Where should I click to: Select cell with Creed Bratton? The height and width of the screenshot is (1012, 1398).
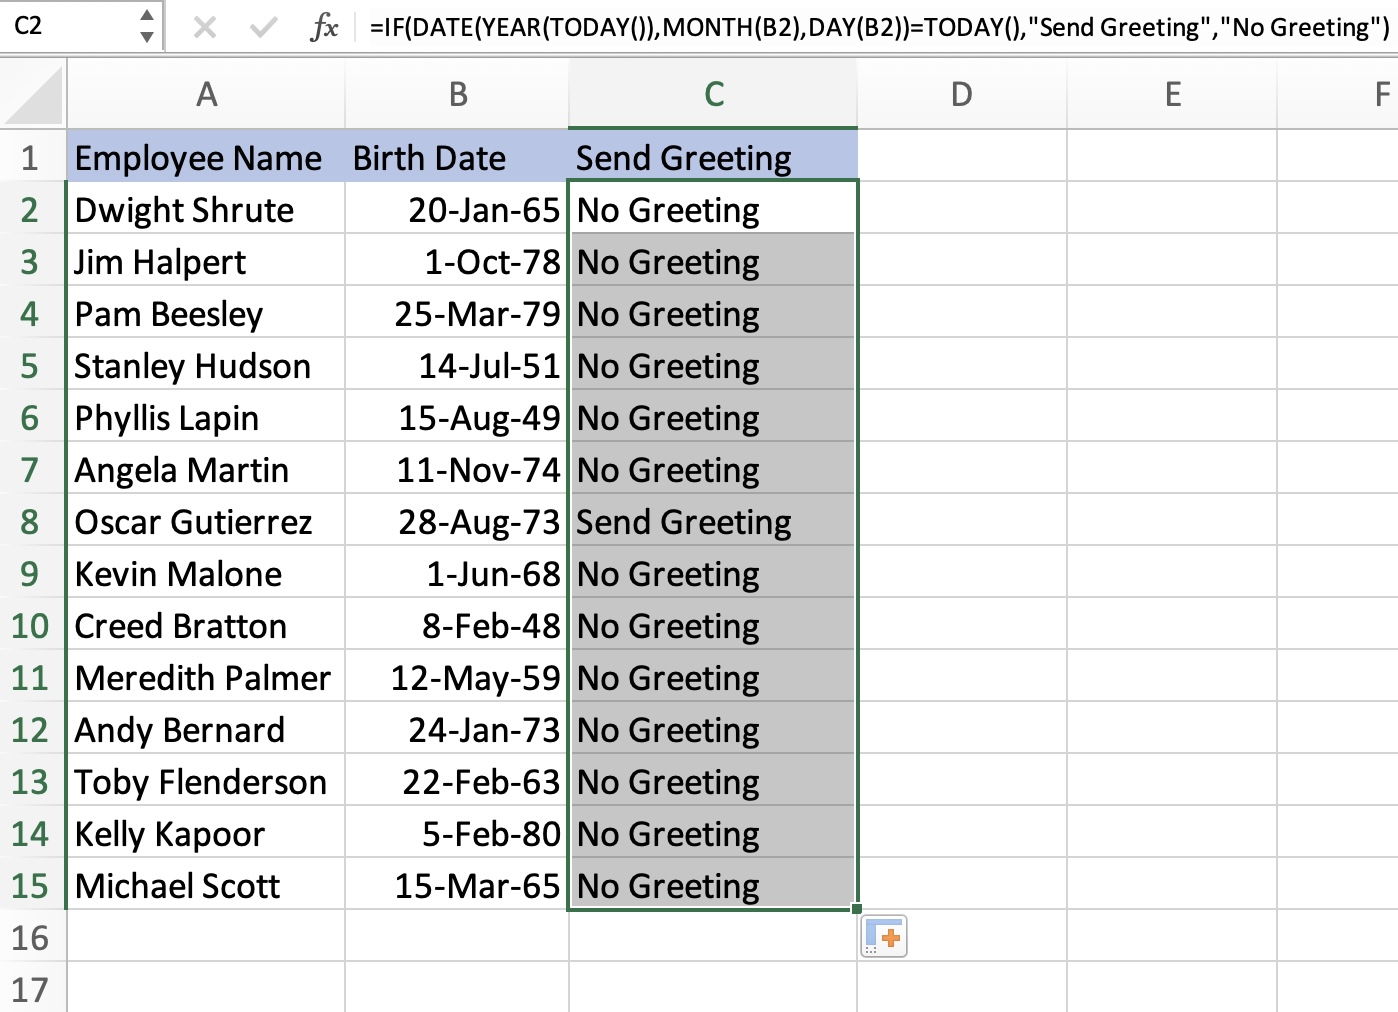206,625
